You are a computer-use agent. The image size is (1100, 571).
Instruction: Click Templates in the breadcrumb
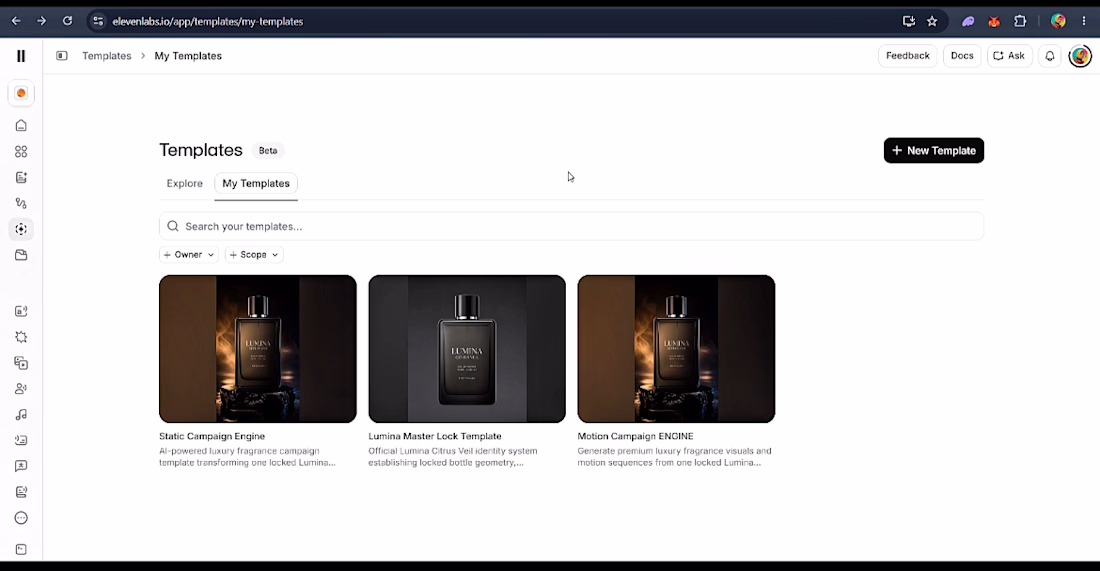[107, 55]
